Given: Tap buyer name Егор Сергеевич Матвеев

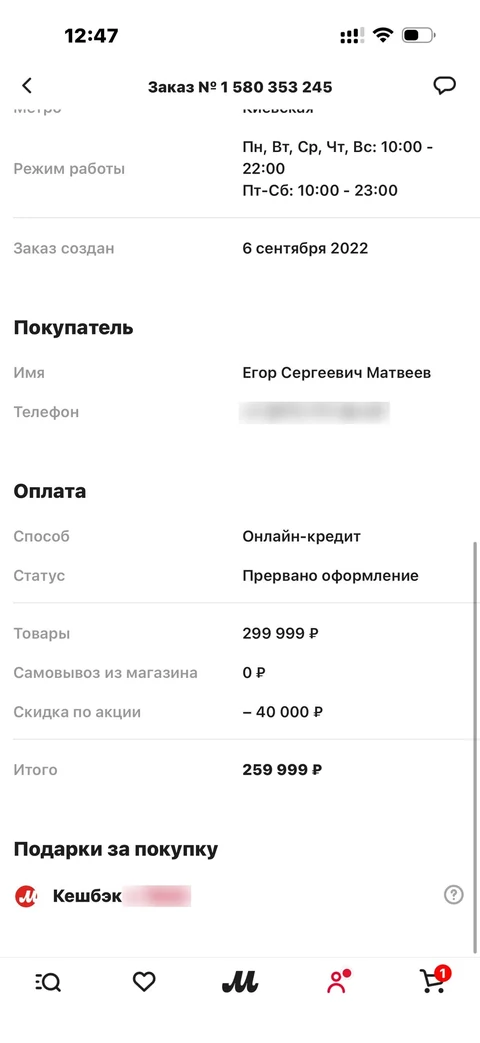Looking at the screenshot, I should coord(336,373).
